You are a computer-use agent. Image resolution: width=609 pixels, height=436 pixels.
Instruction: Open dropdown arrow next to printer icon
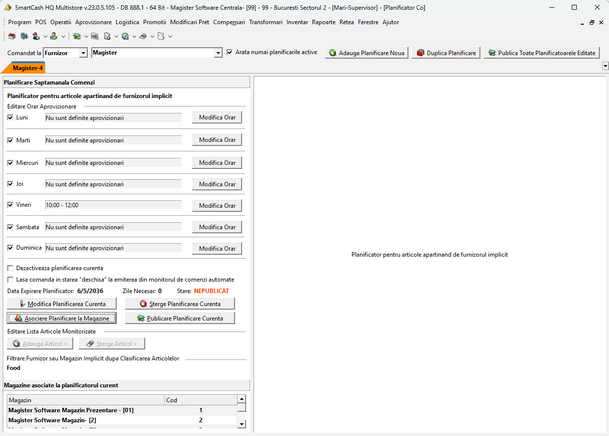tap(152, 36)
